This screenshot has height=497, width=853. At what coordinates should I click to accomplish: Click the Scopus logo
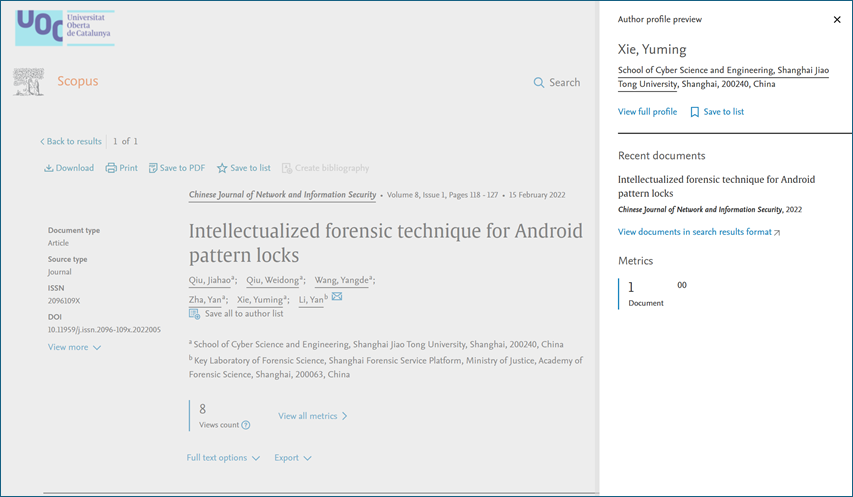(77, 82)
